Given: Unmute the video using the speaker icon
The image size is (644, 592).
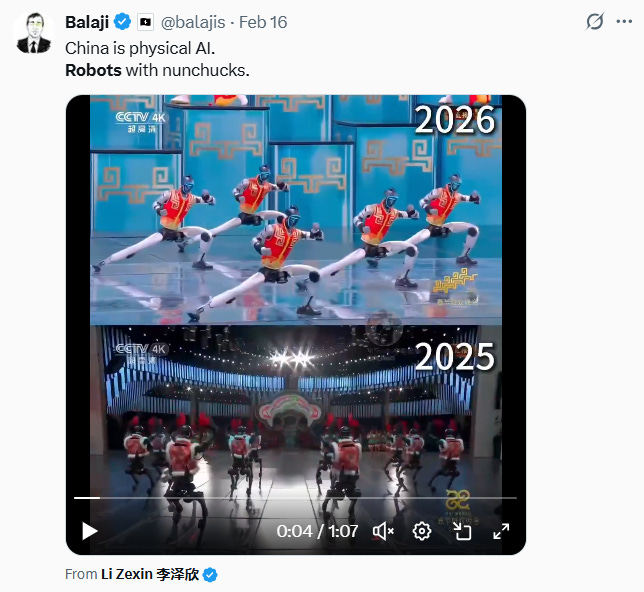Looking at the screenshot, I should coord(383,531).
